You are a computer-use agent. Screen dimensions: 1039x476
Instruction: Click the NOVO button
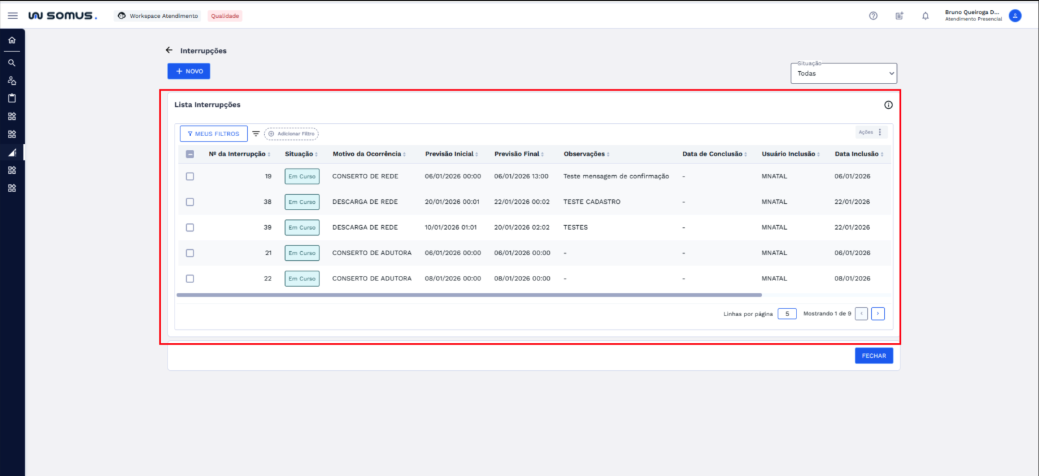pyautogui.click(x=188, y=71)
